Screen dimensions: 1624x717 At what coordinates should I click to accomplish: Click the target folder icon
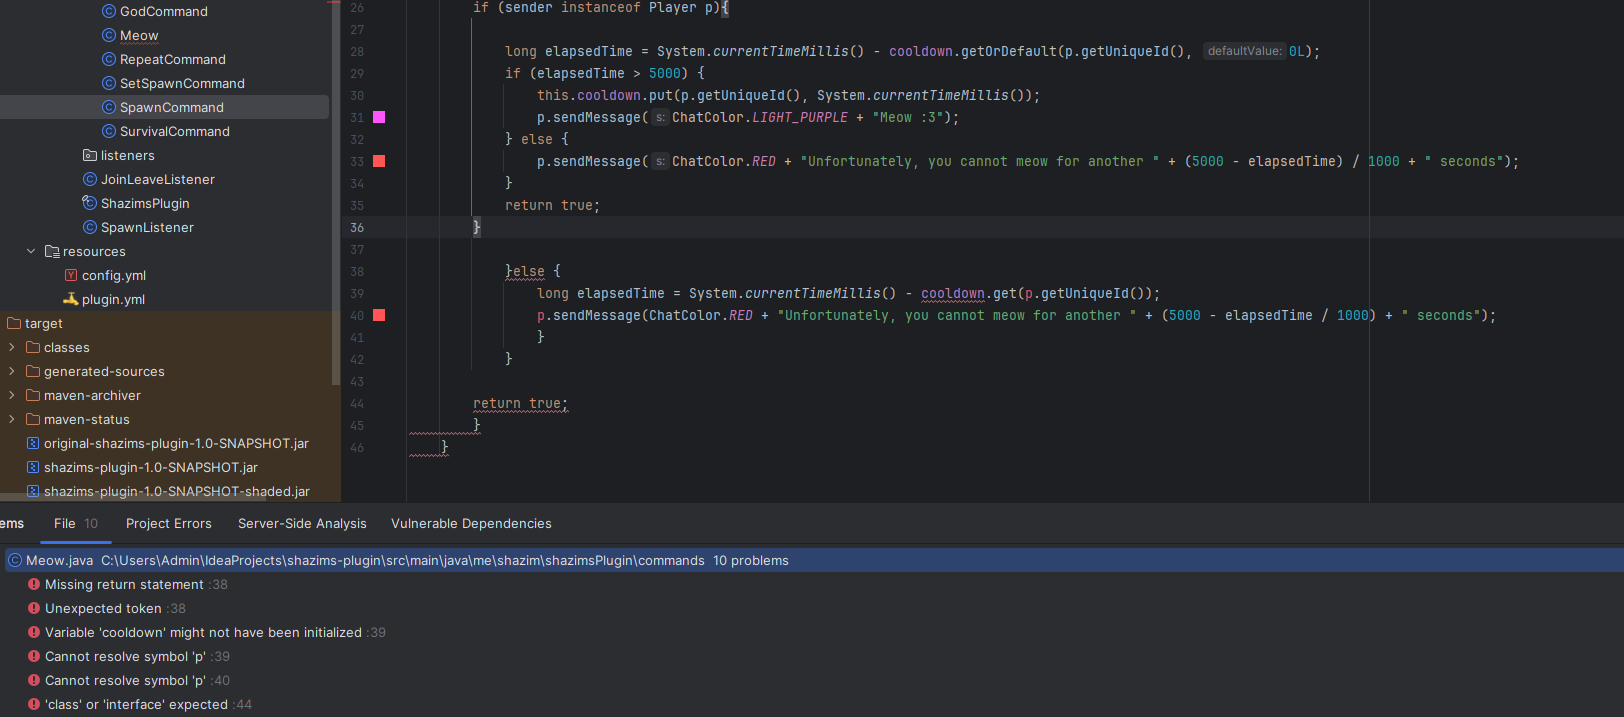(14, 323)
